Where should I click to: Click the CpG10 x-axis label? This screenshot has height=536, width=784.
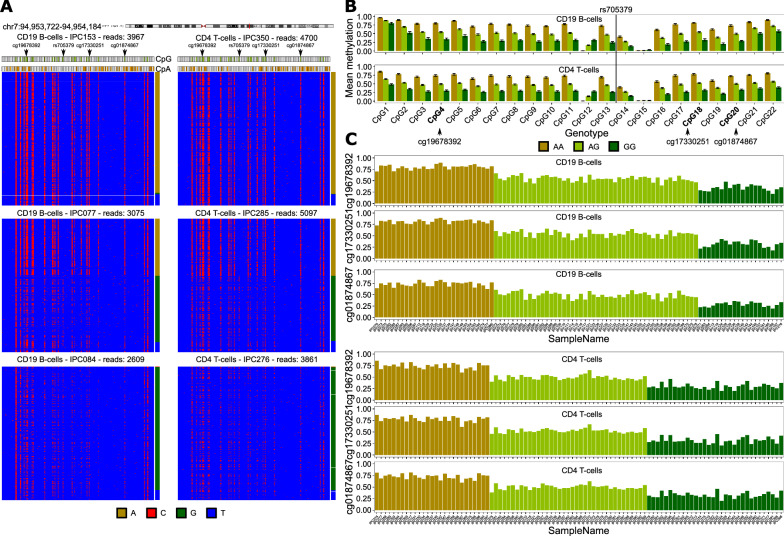coord(544,116)
